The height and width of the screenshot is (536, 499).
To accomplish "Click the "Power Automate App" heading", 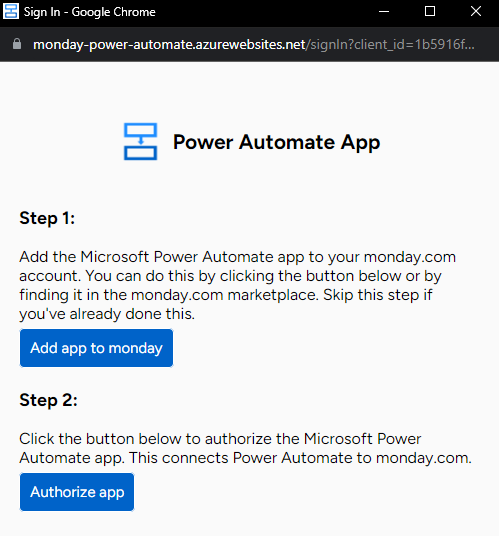I will pos(277,142).
